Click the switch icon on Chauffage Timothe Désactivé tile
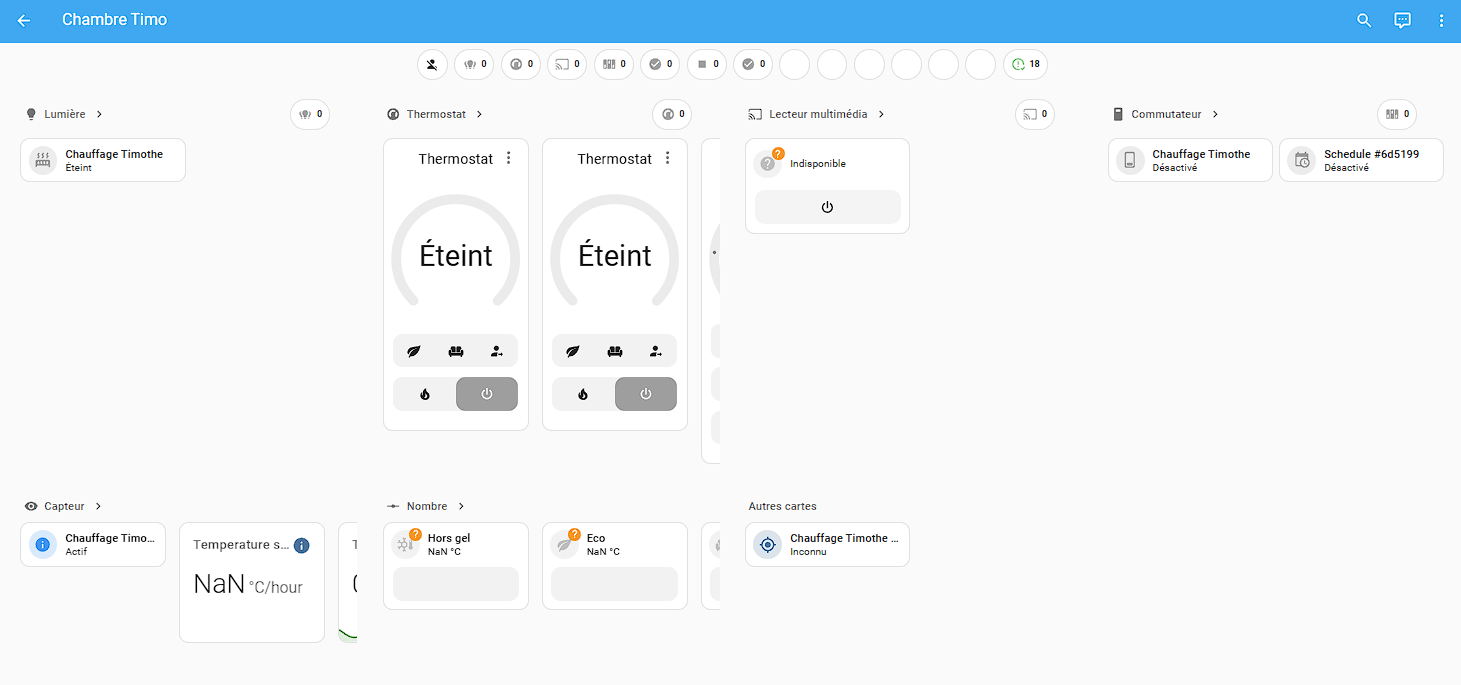 click(1130, 160)
